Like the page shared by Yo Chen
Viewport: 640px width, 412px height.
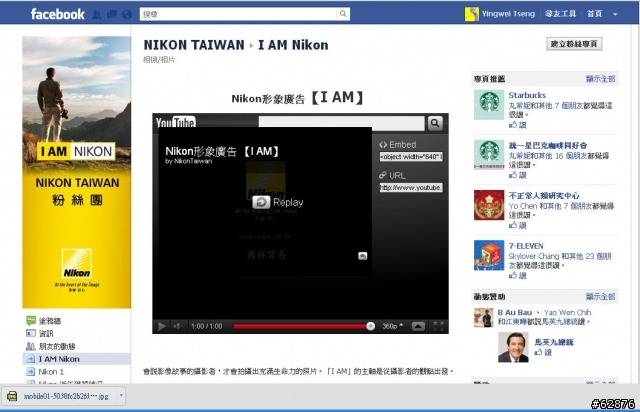518,225
